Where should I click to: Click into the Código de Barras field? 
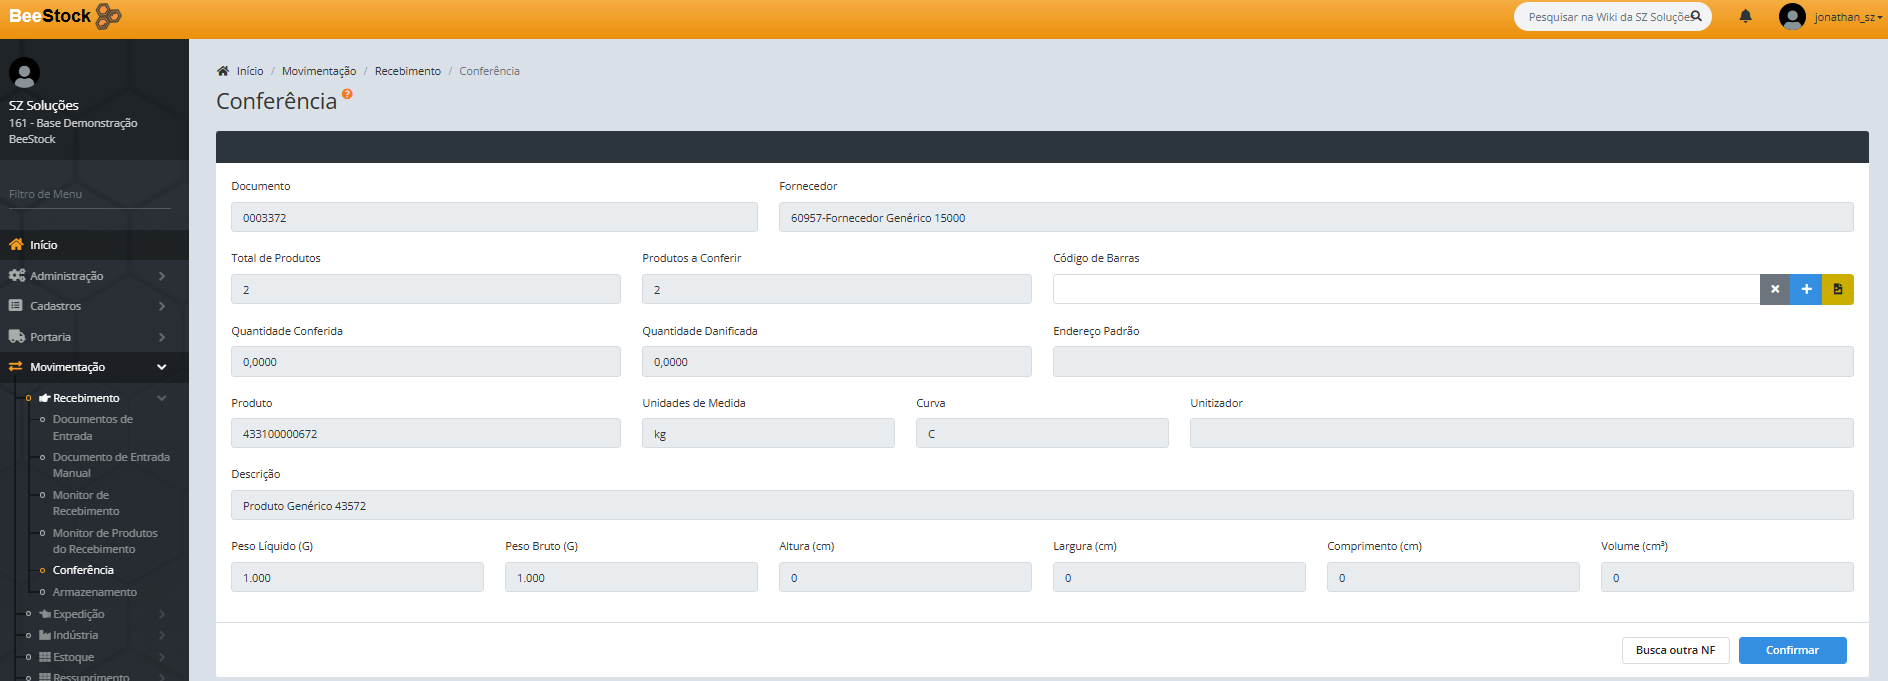(x=1405, y=289)
